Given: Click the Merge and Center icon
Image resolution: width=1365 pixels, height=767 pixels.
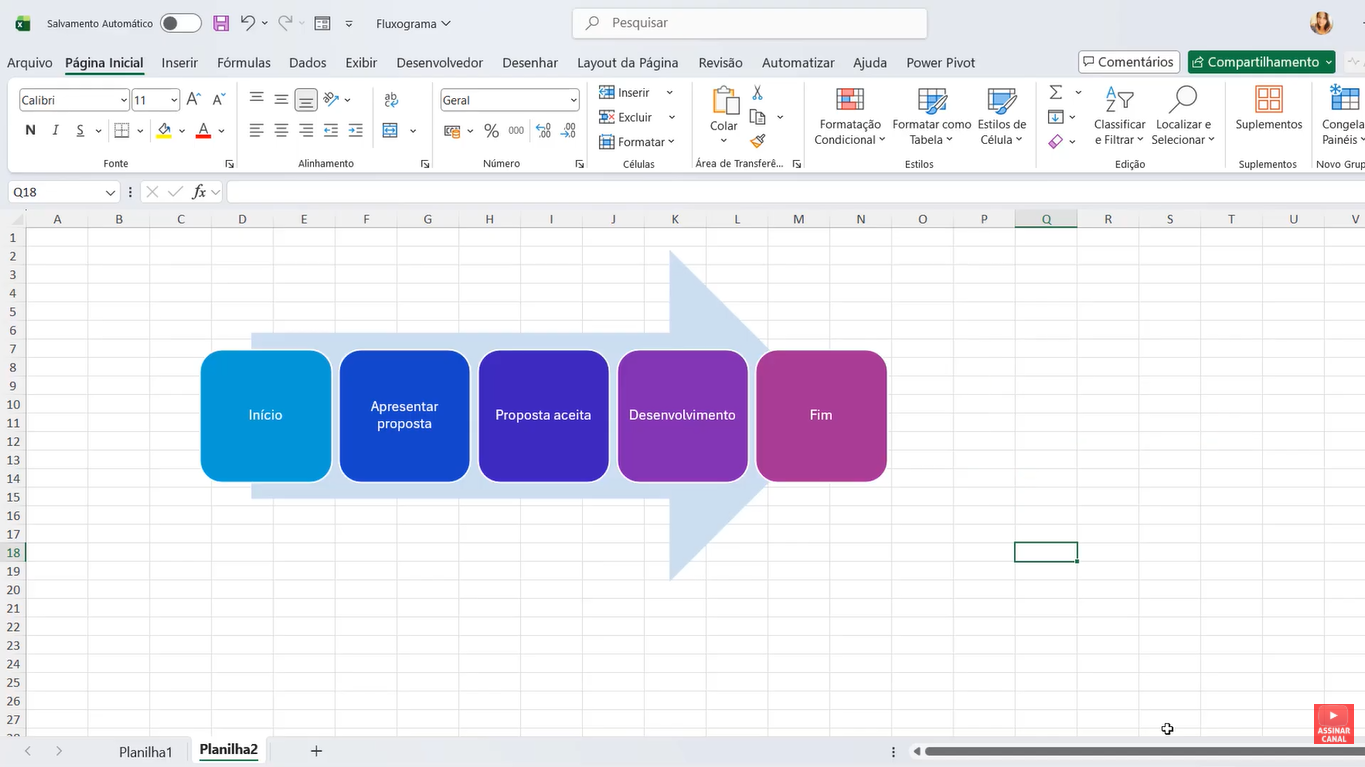Looking at the screenshot, I should (x=390, y=130).
